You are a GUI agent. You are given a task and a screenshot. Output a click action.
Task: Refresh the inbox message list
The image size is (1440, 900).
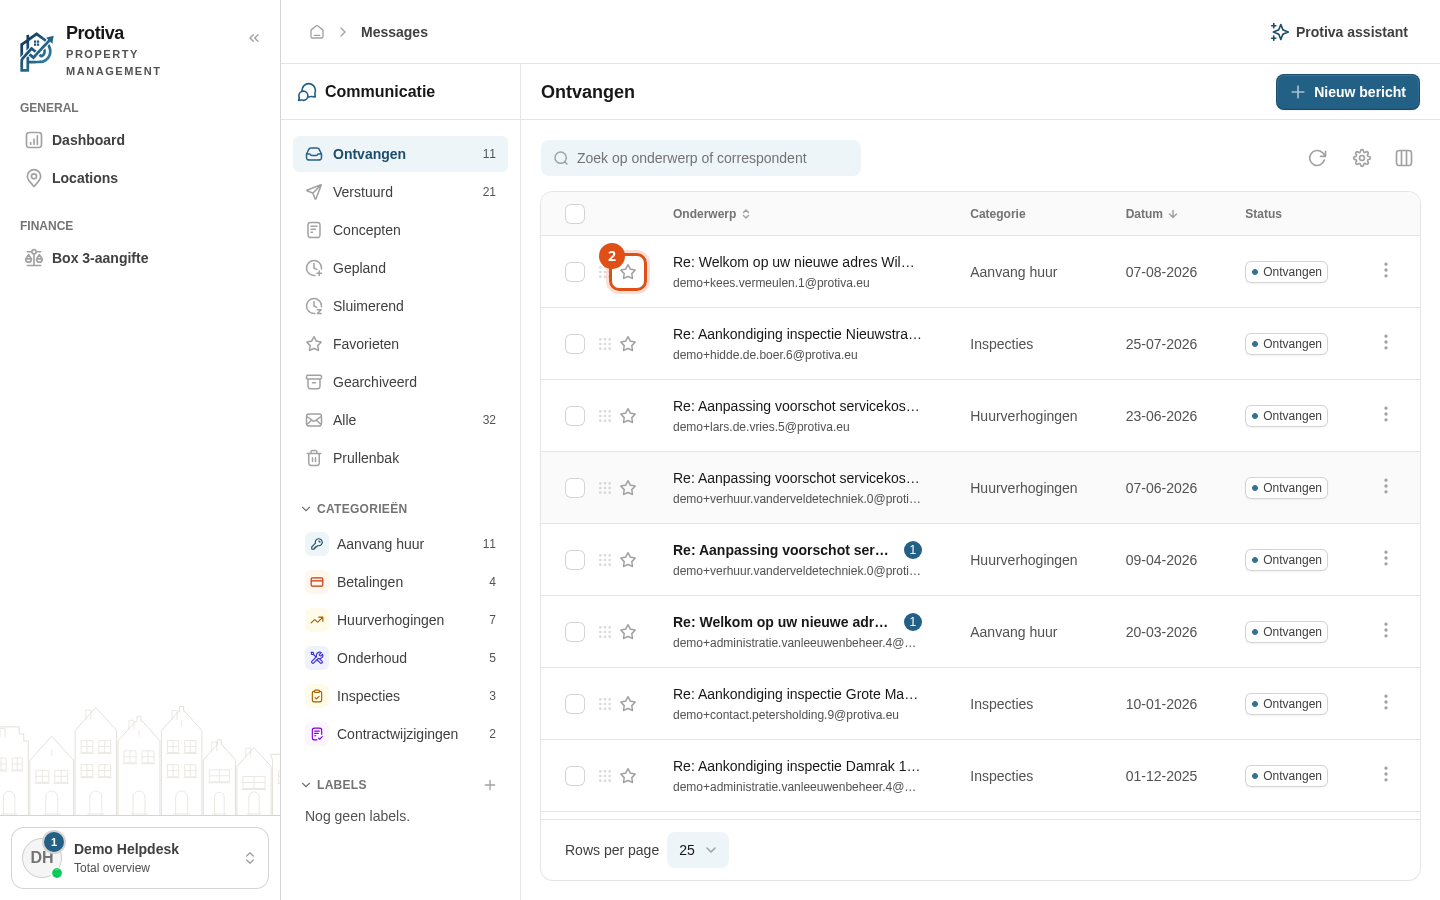(1318, 158)
